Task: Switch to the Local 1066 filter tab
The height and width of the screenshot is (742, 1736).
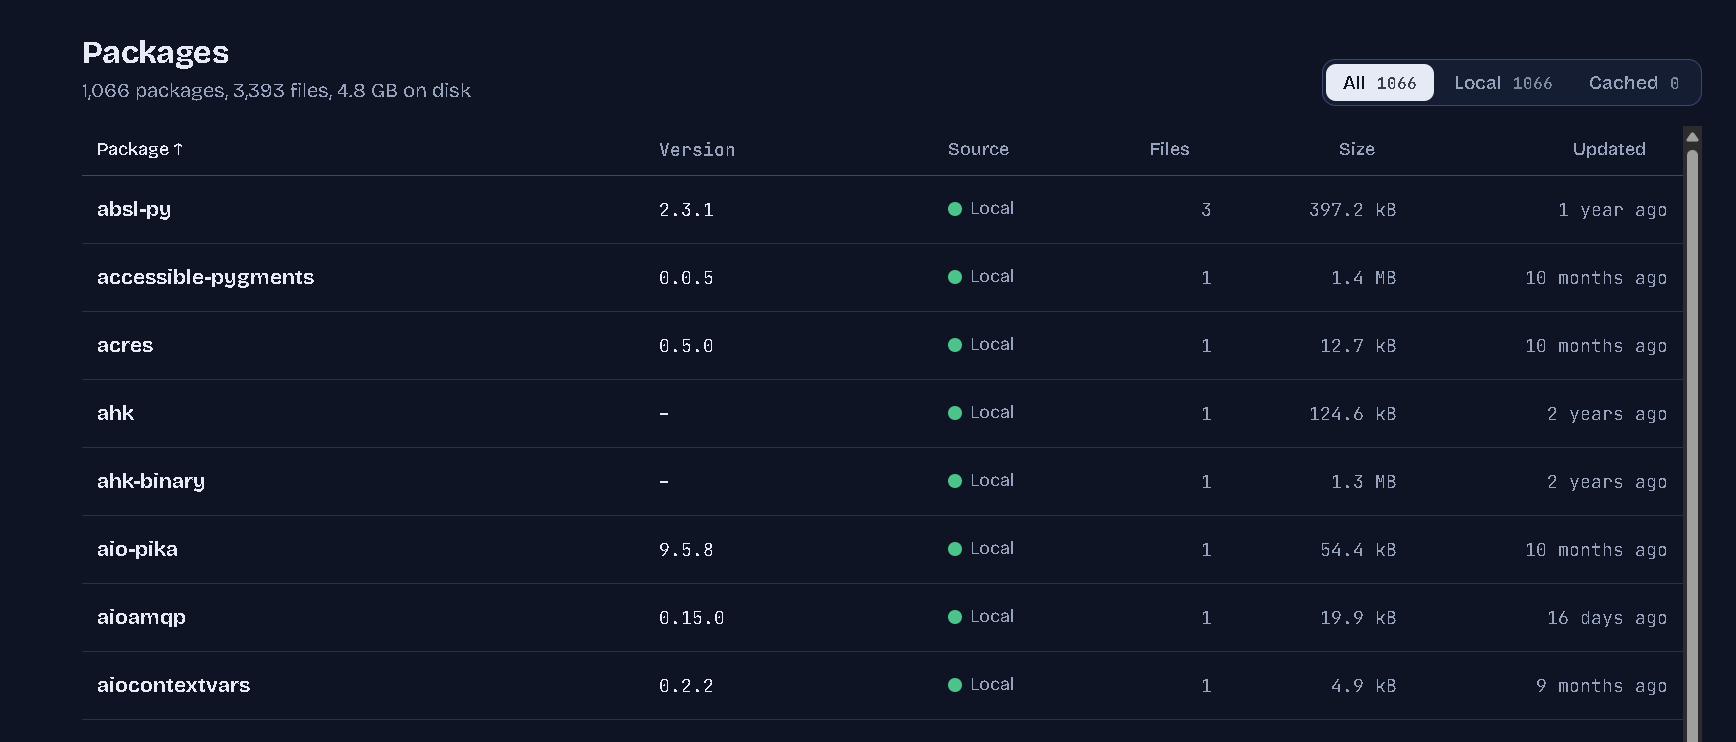Action: point(1503,83)
